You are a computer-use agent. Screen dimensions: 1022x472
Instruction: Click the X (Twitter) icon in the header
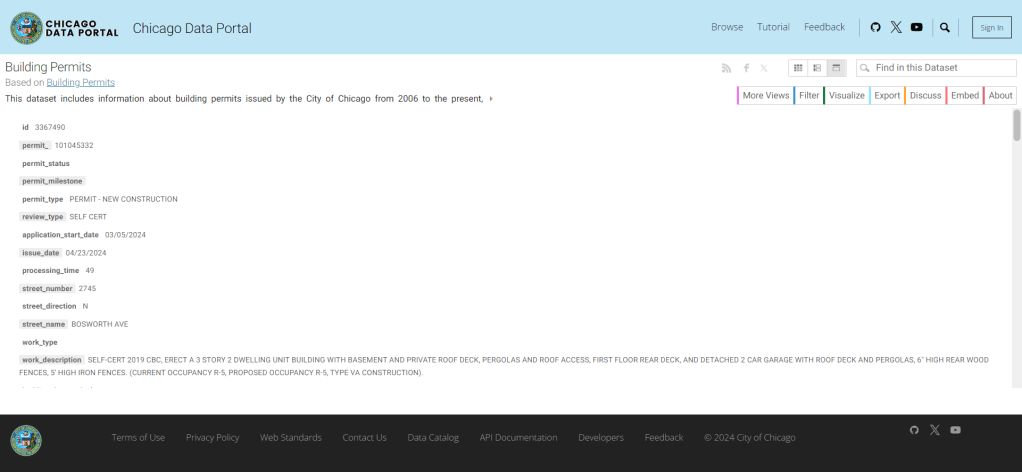pyautogui.click(x=896, y=27)
